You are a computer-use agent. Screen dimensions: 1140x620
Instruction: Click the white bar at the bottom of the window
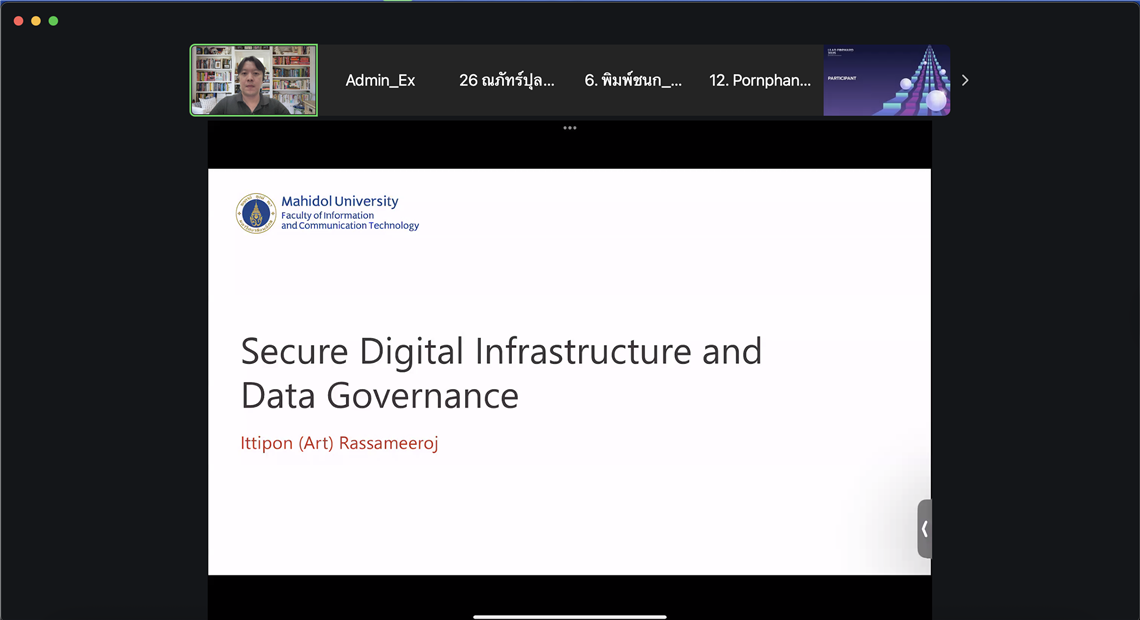pos(569,616)
